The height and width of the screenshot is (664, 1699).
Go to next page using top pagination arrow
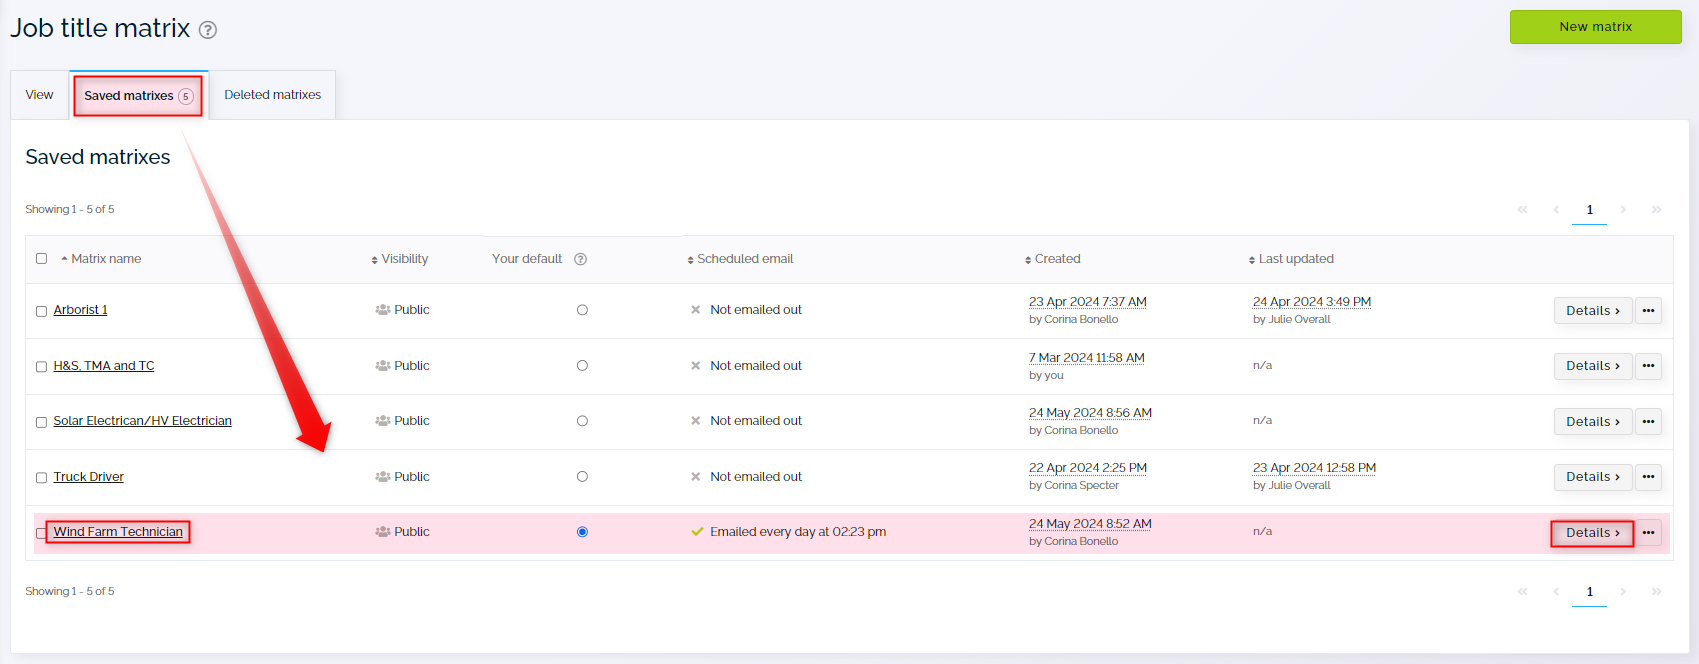point(1623,210)
